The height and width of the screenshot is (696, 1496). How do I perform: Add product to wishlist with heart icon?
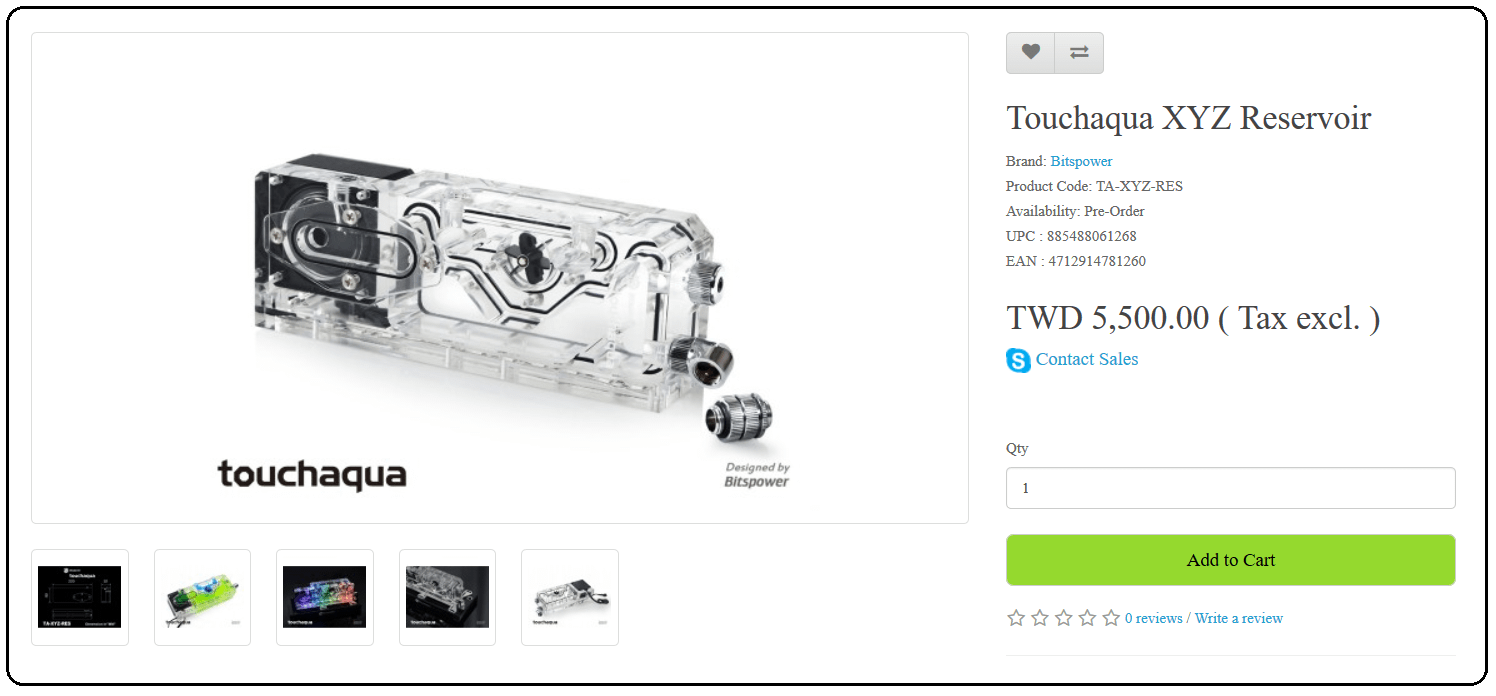pos(1030,53)
